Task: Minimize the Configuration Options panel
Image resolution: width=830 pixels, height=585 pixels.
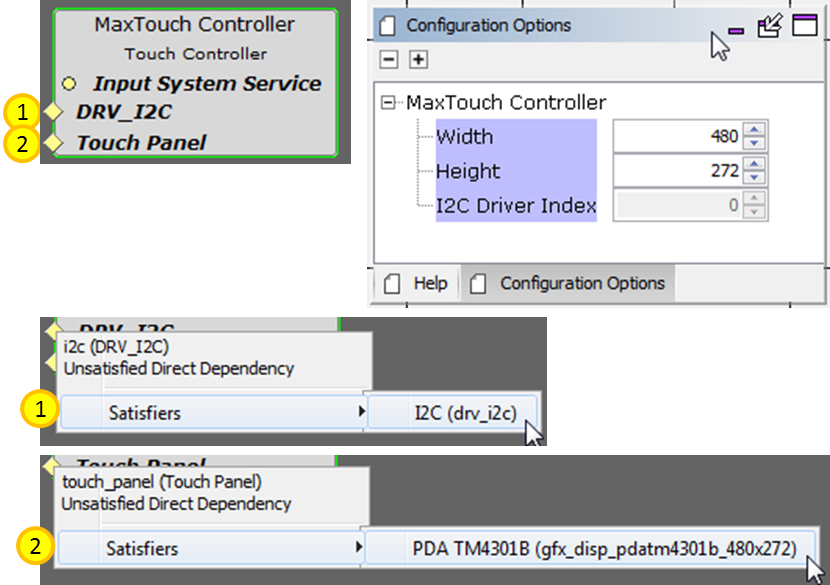Action: point(736,31)
